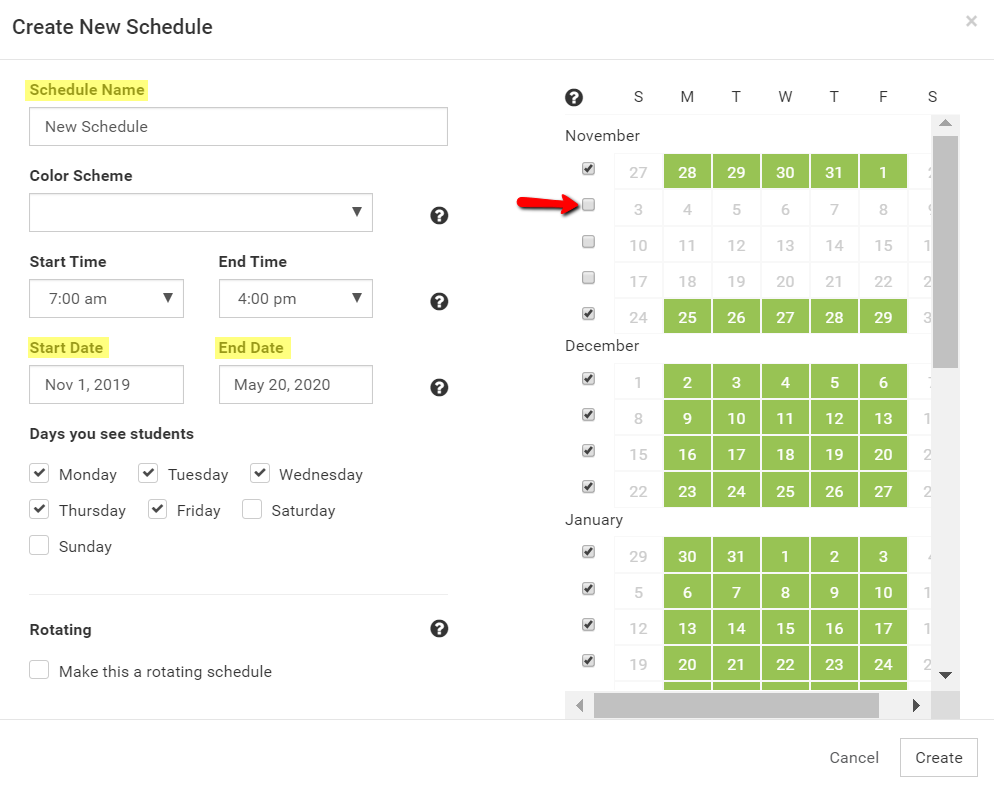Click the help icon beside End Time

point(439,301)
